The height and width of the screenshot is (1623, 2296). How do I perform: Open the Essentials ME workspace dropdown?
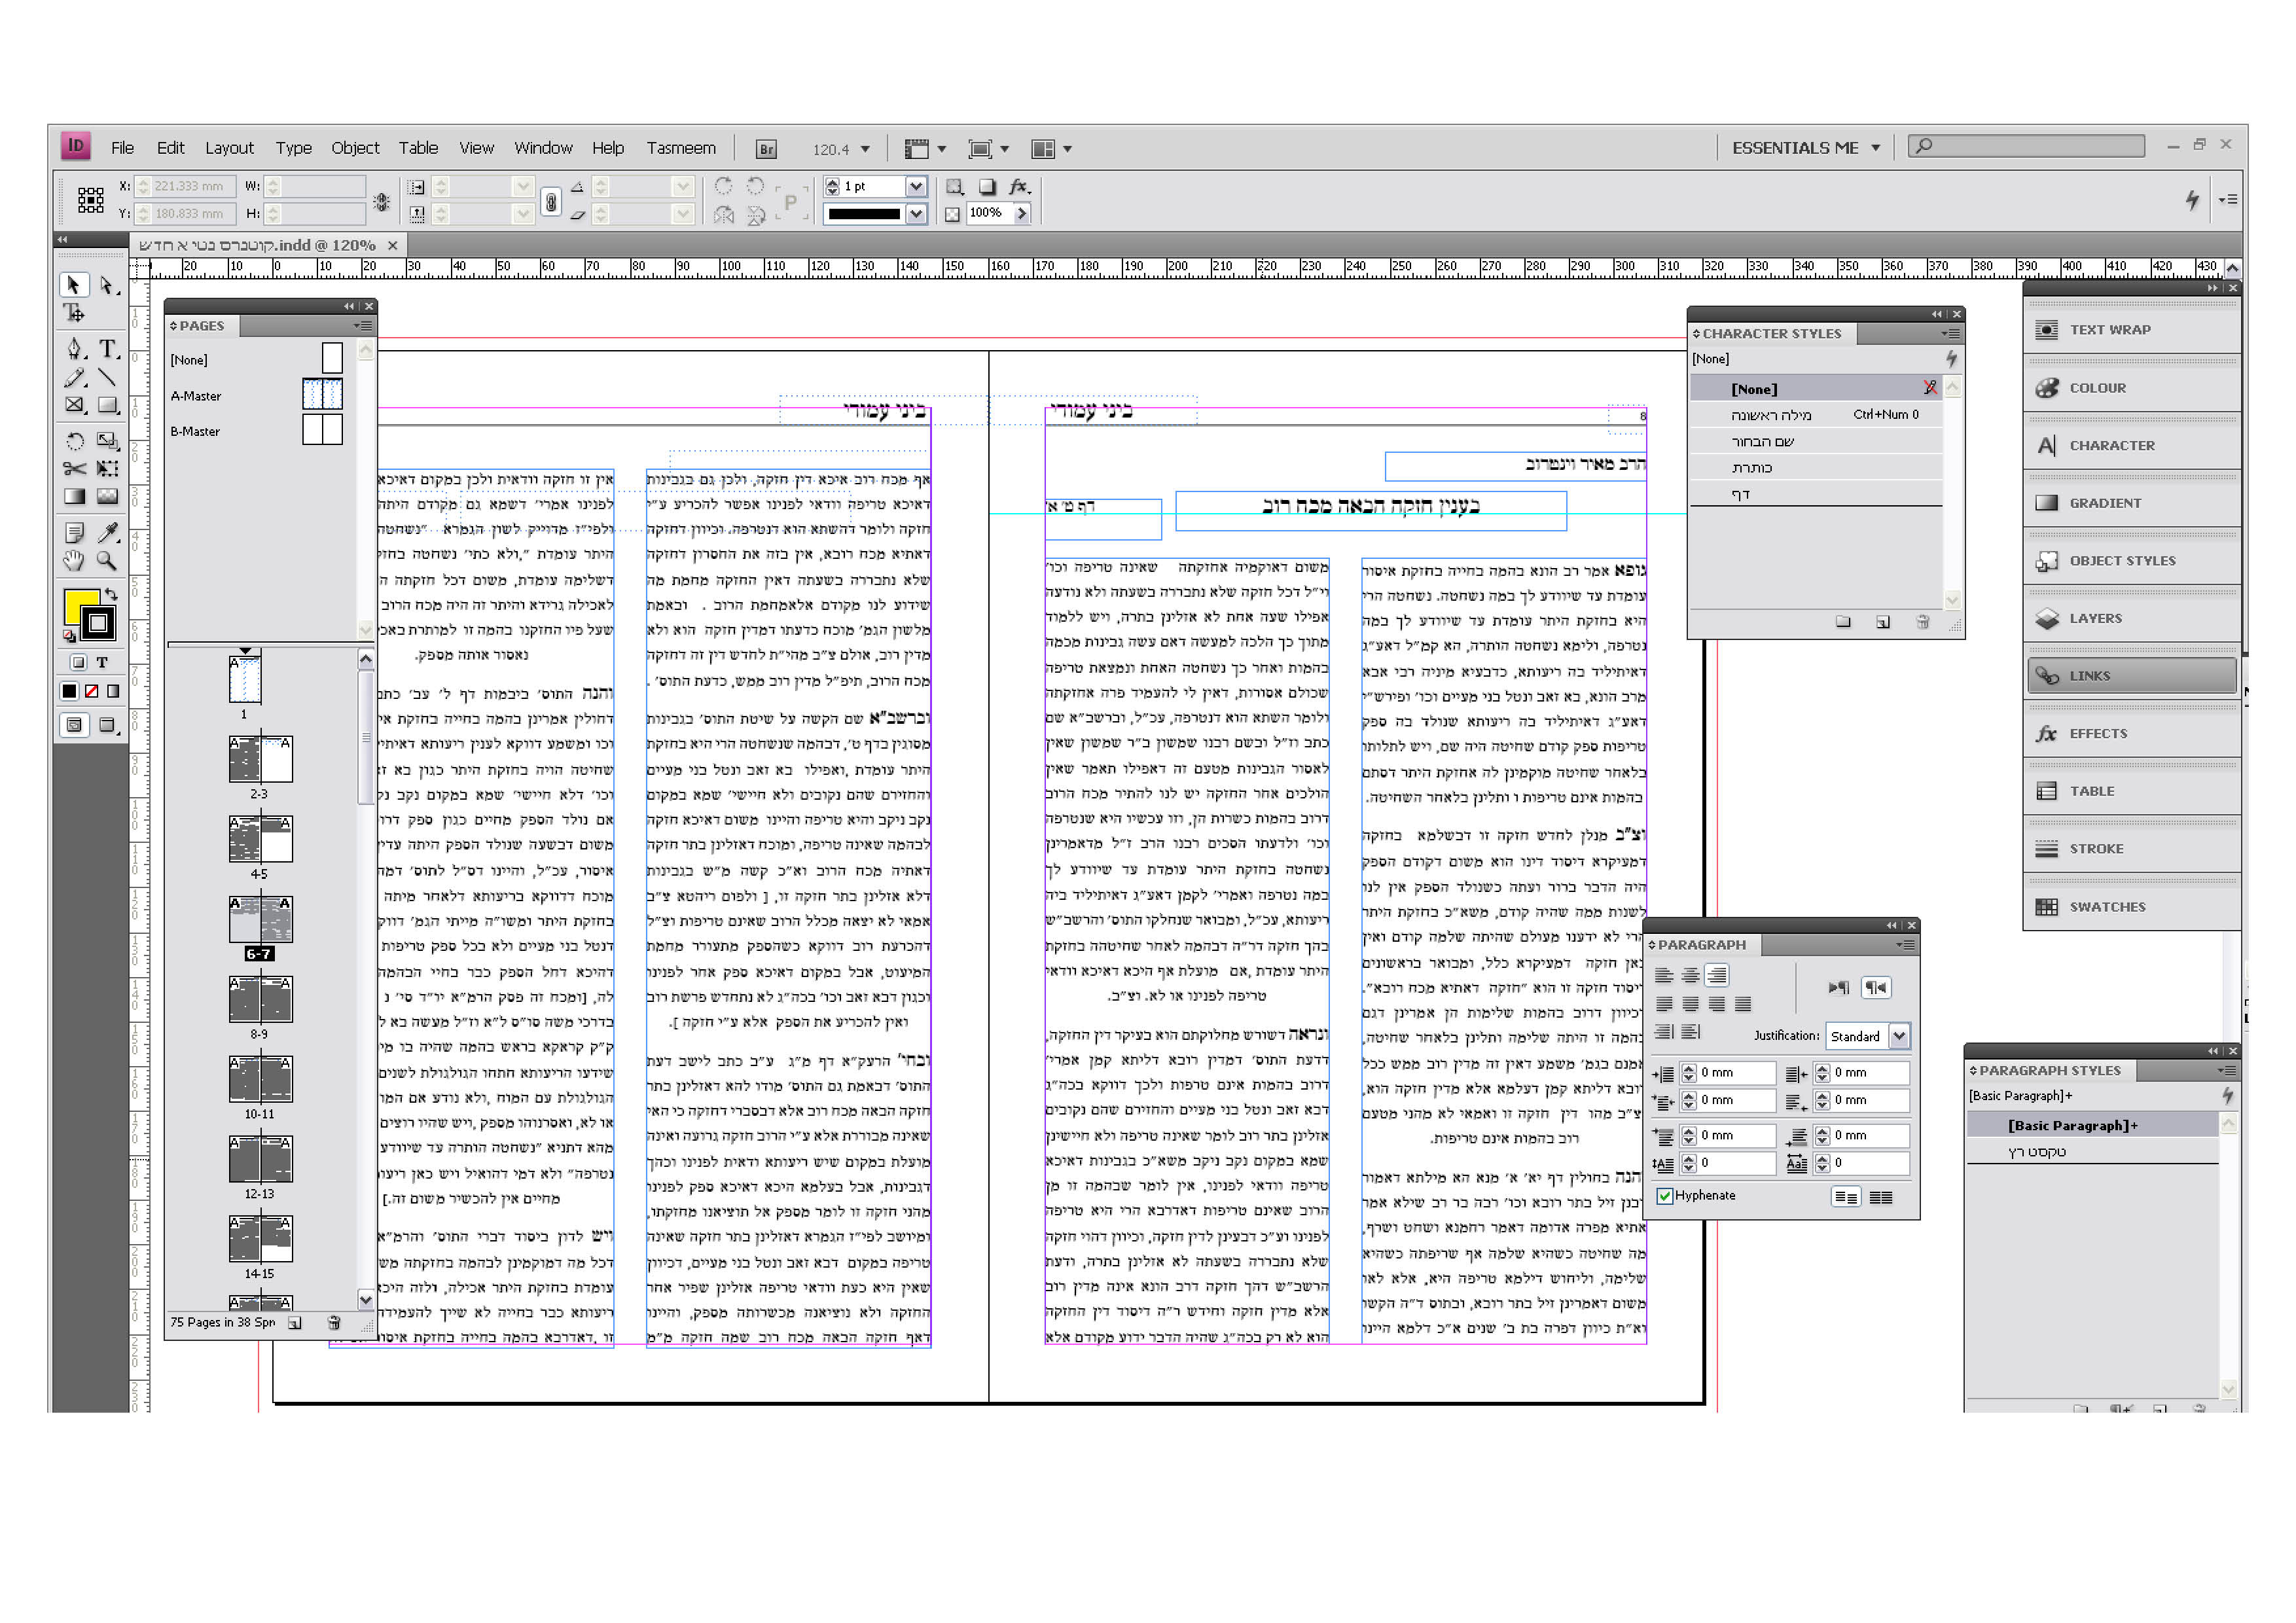[x=1875, y=148]
